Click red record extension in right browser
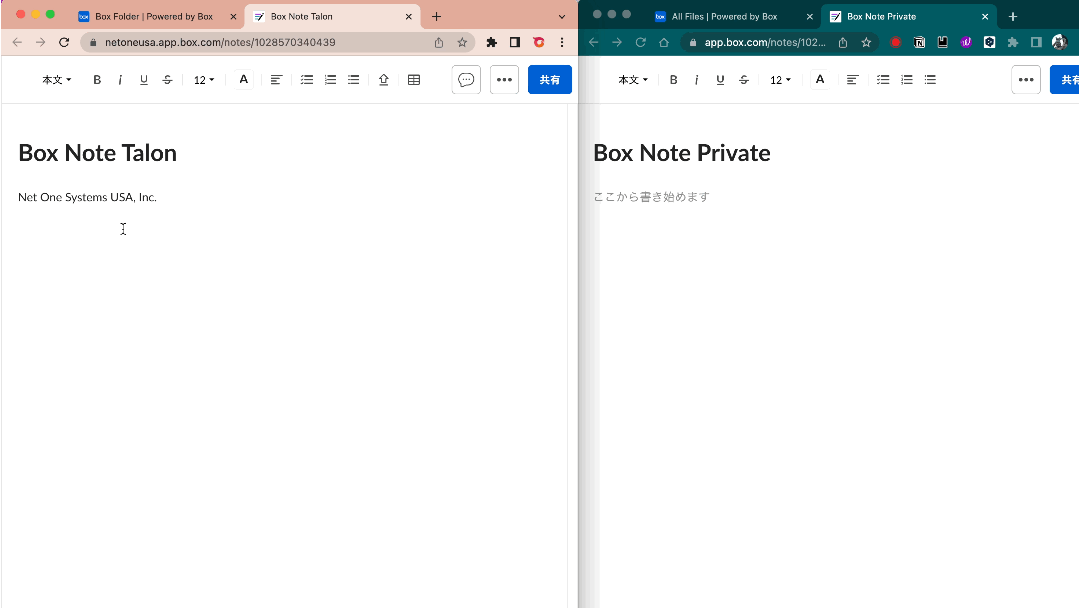Viewport: 1080px width, 608px height. tap(895, 43)
